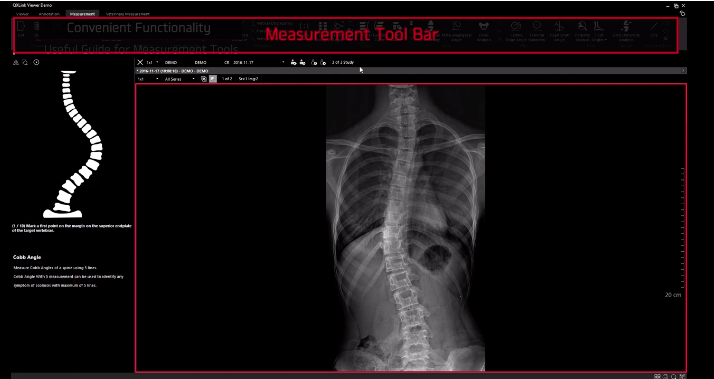This screenshot has height=379, width=714.
Task: Click the Cobb Angle heading text
Action: coord(27,257)
